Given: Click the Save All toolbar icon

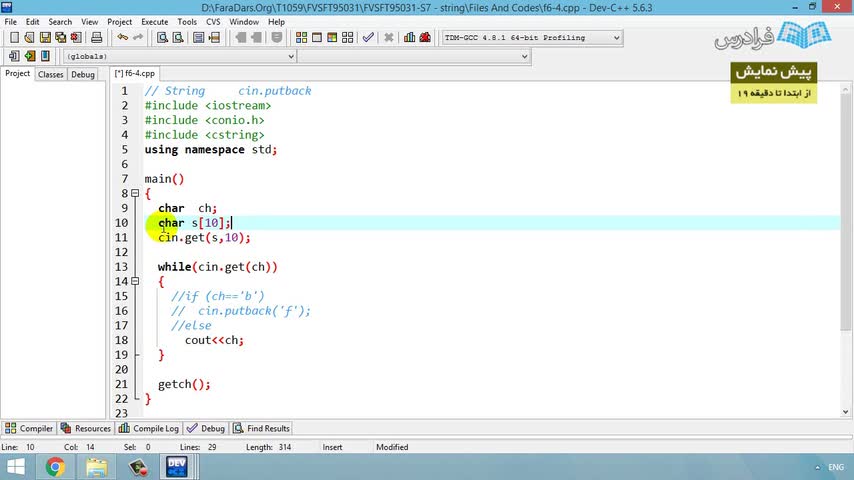Looking at the screenshot, I should tap(60, 38).
